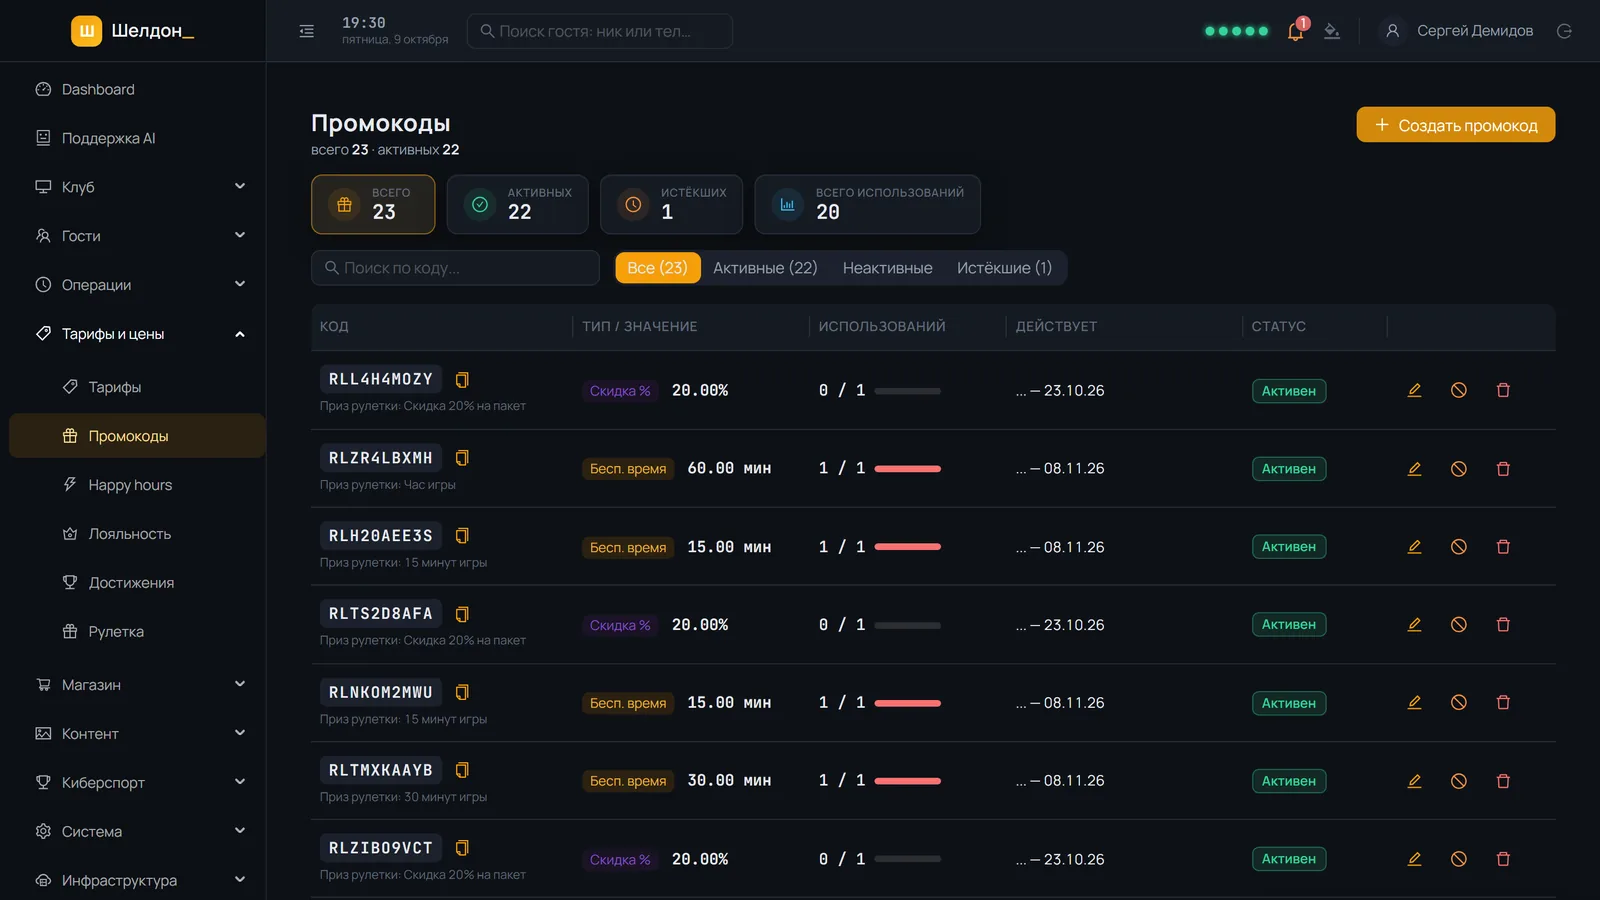Deactivate promo code RLL4H4MOZY
Image resolution: width=1600 pixels, height=900 pixels.
[1459, 390]
